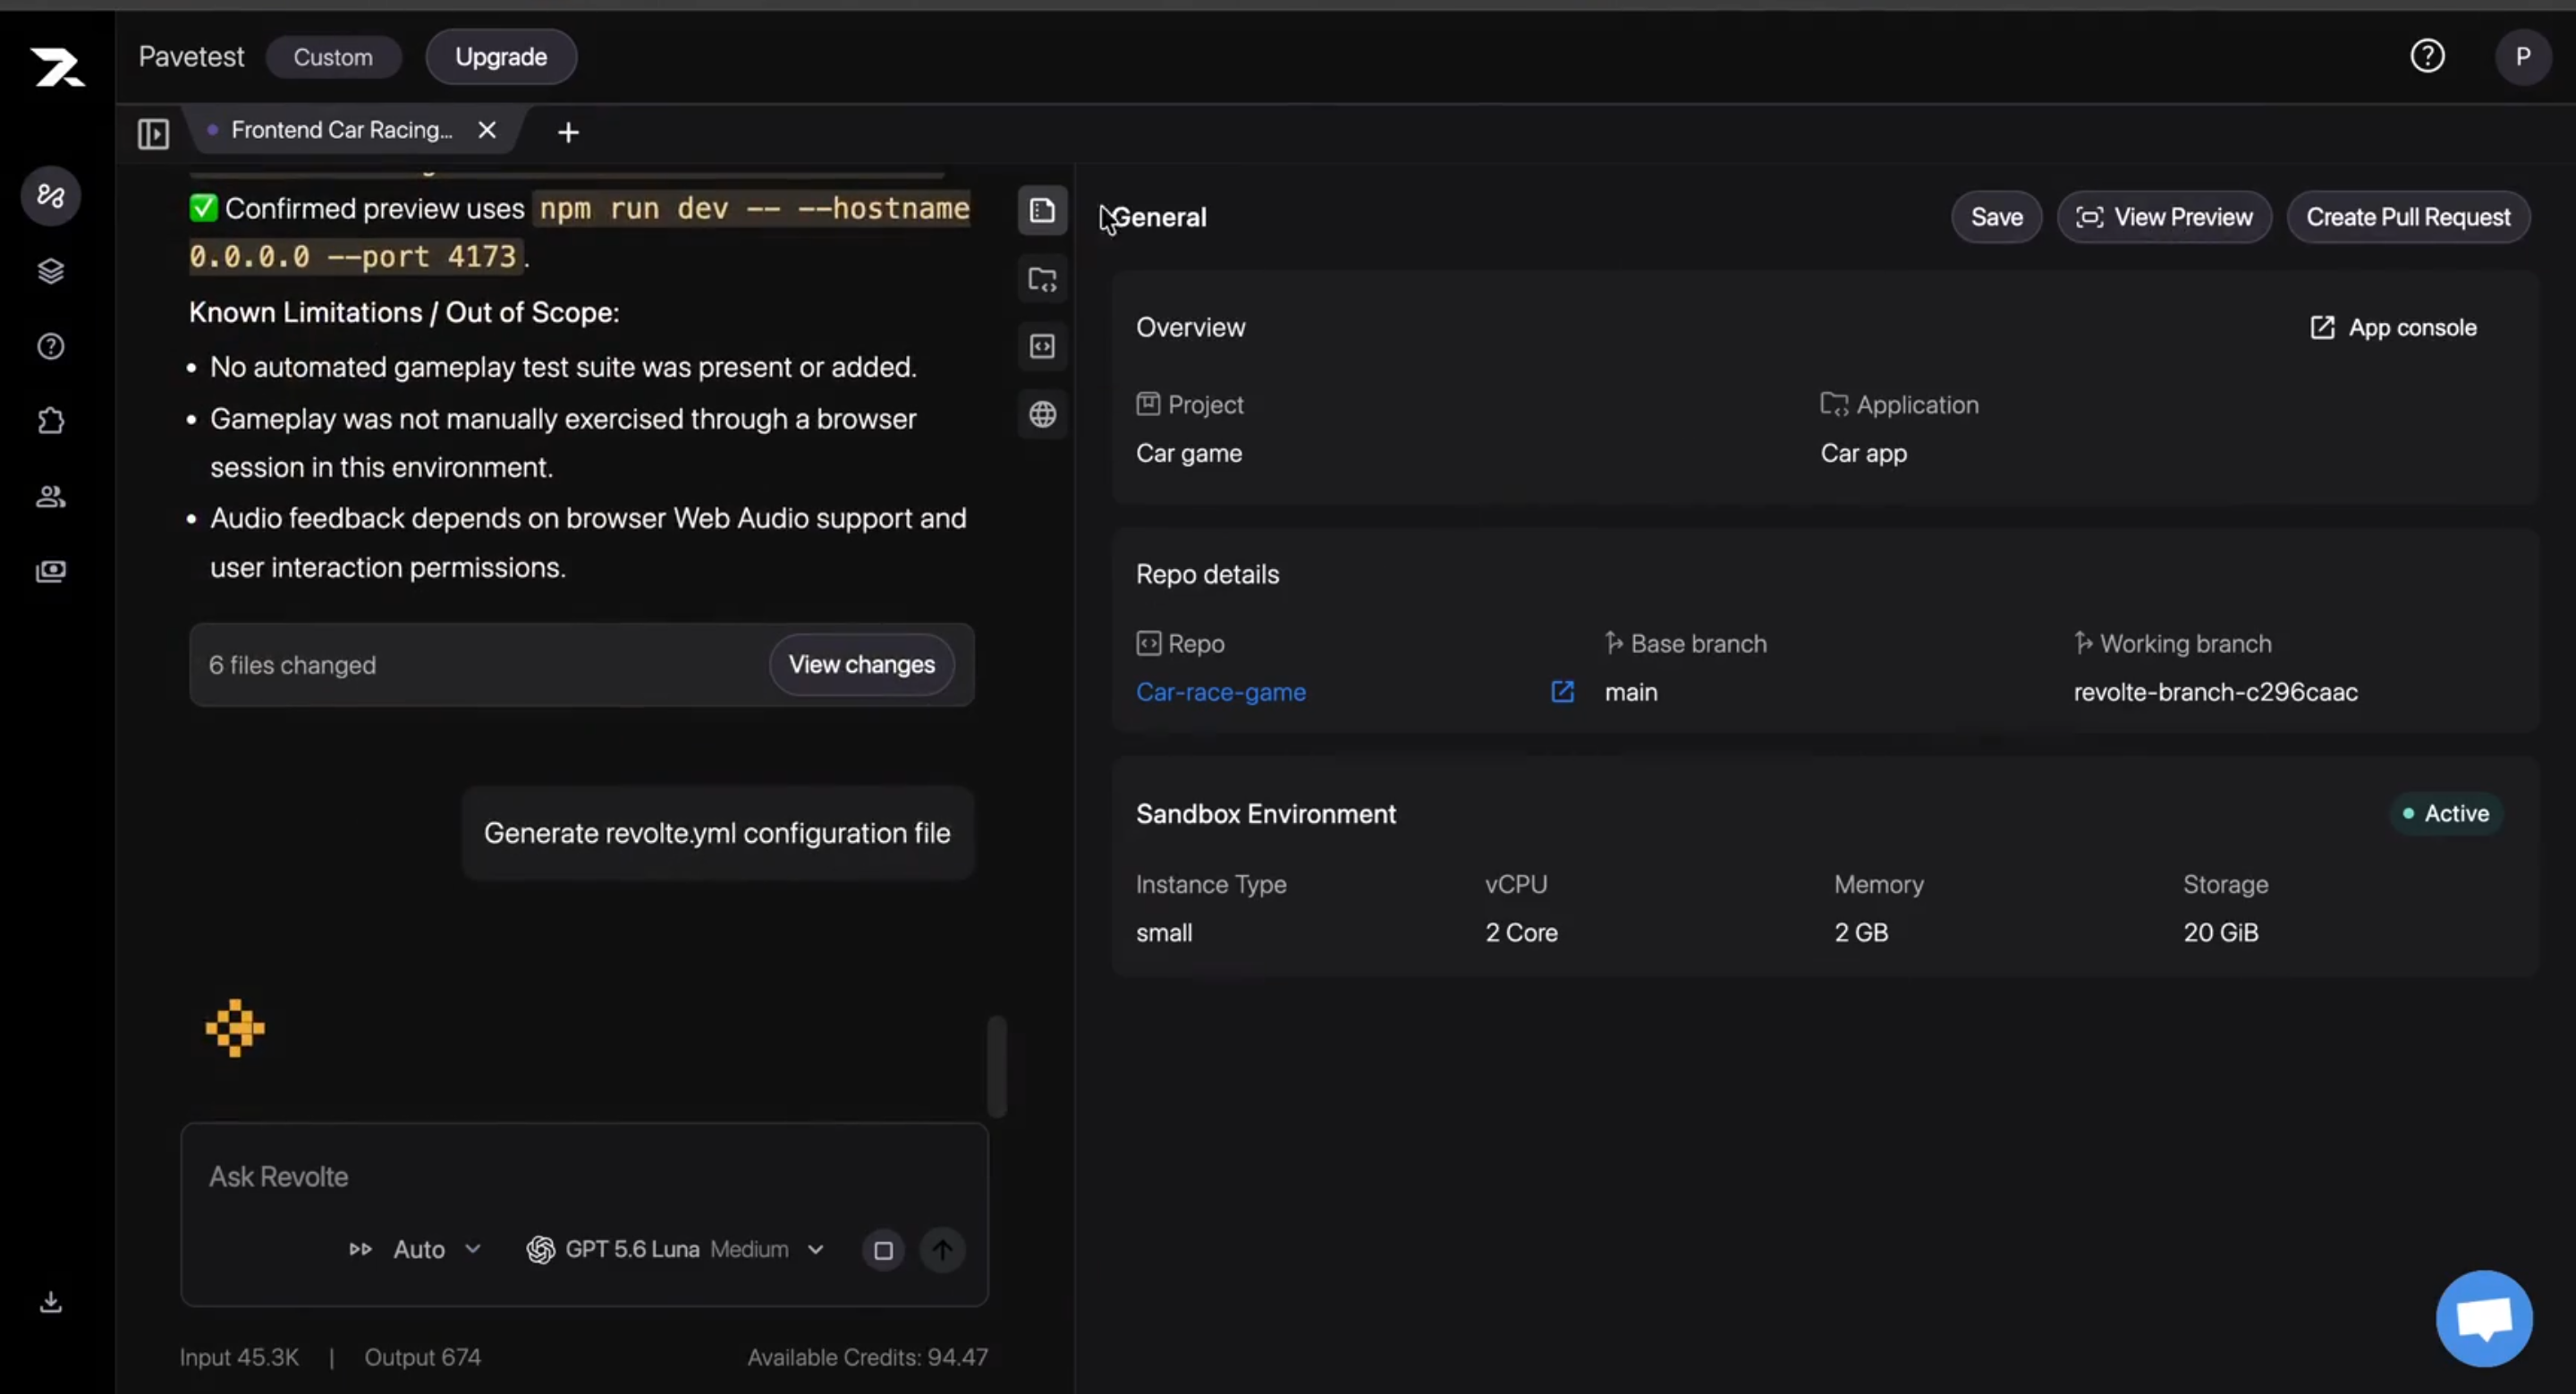Click View Preview button
Image resolution: width=2576 pixels, height=1394 pixels.
pyautogui.click(x=2164, y=217)
